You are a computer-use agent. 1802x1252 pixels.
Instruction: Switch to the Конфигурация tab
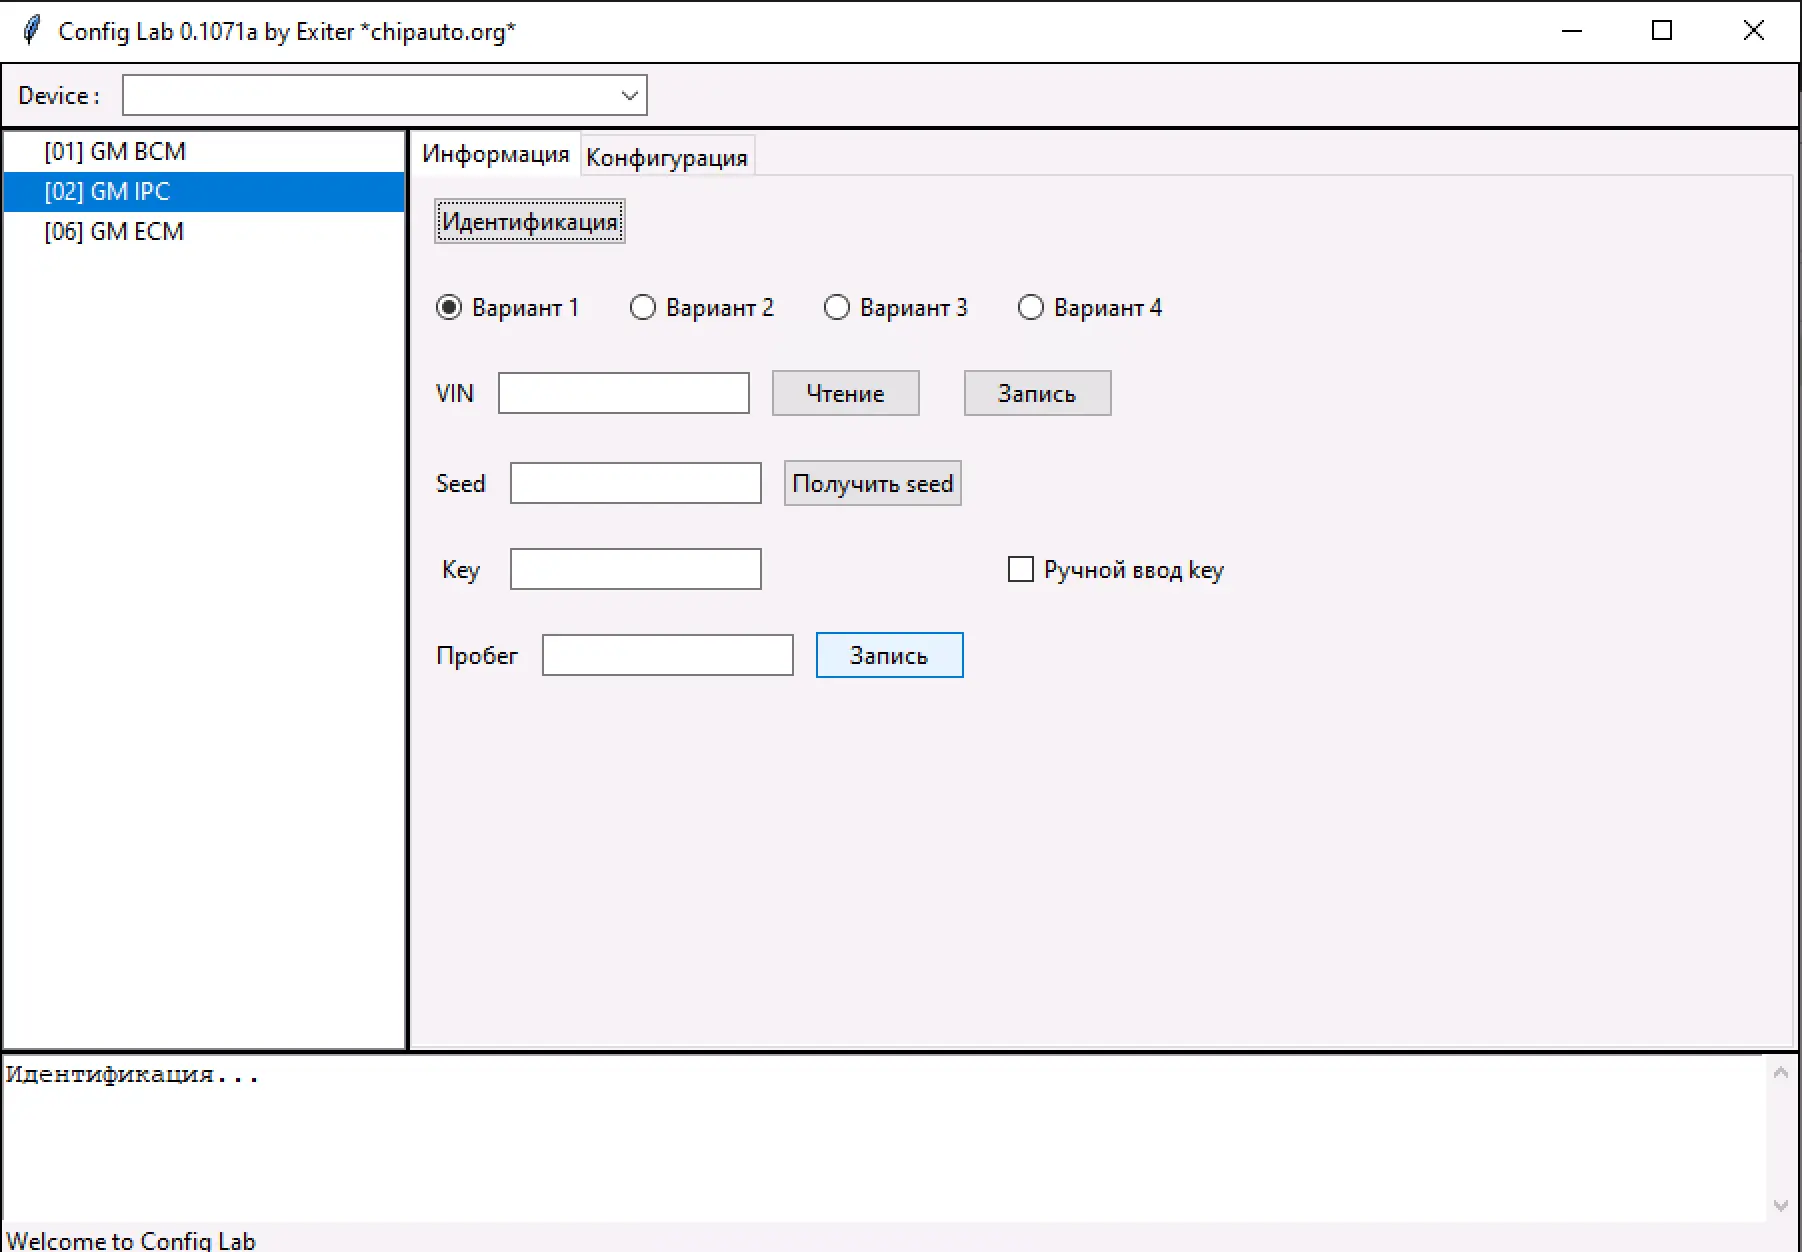point(667,158)
